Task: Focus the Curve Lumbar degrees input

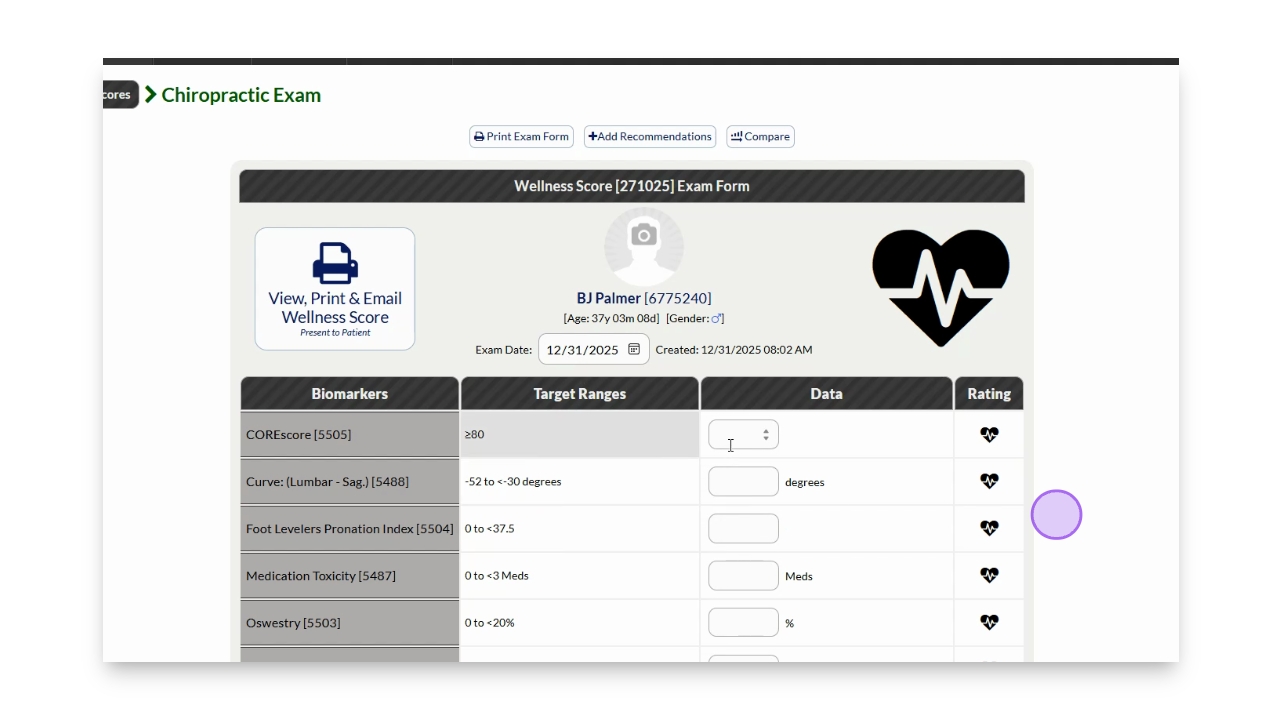Action: pos(743,482)
